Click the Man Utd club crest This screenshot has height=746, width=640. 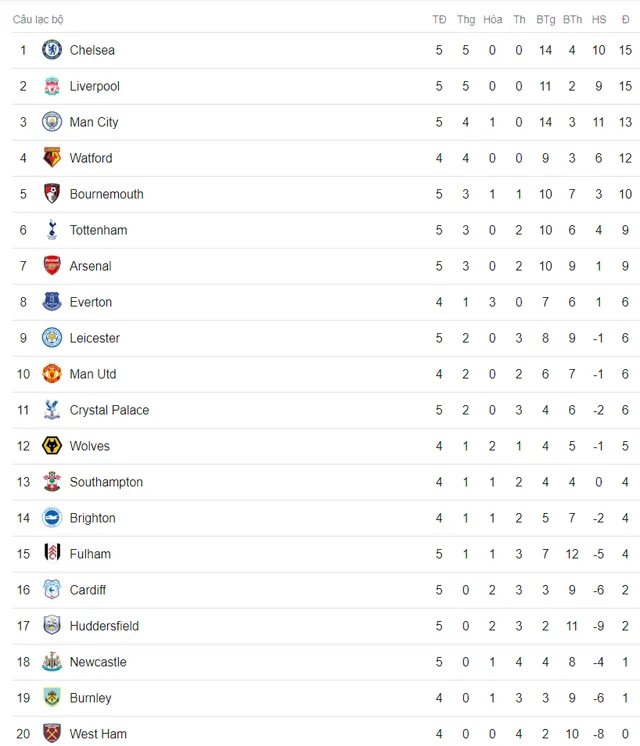point(52,374)
